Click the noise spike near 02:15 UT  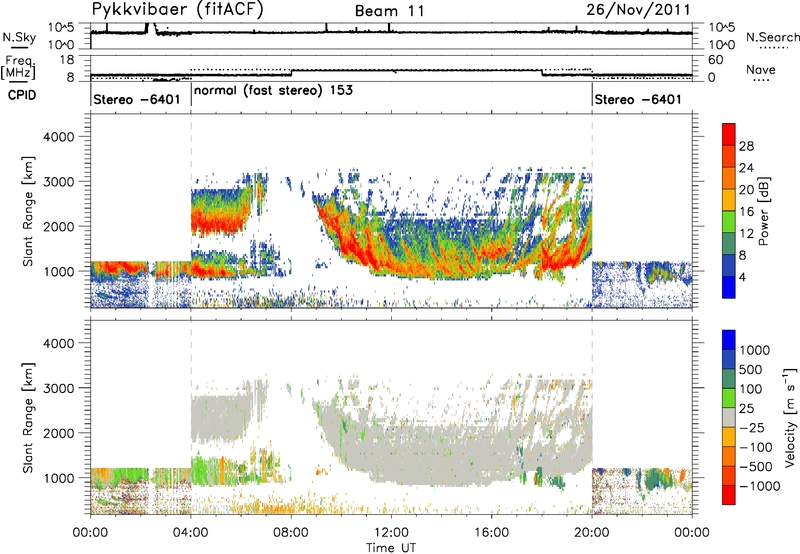coord(151,28)
